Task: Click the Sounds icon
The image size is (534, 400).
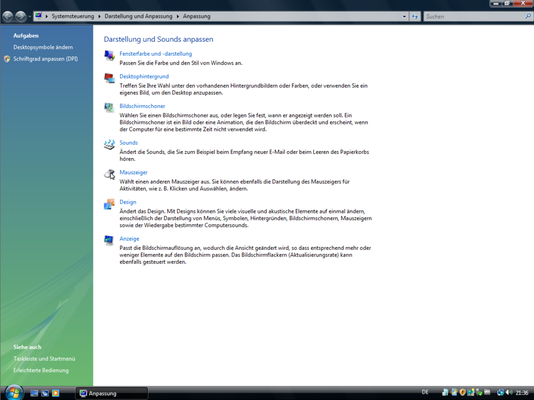Action: point(109,144)
